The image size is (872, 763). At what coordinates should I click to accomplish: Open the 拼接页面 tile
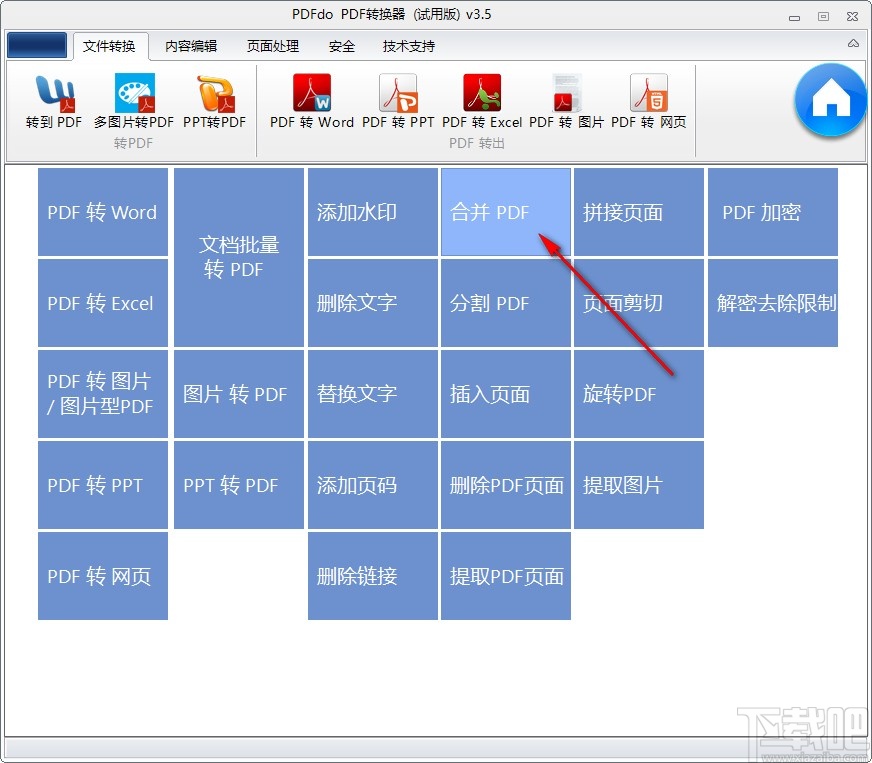639,212
